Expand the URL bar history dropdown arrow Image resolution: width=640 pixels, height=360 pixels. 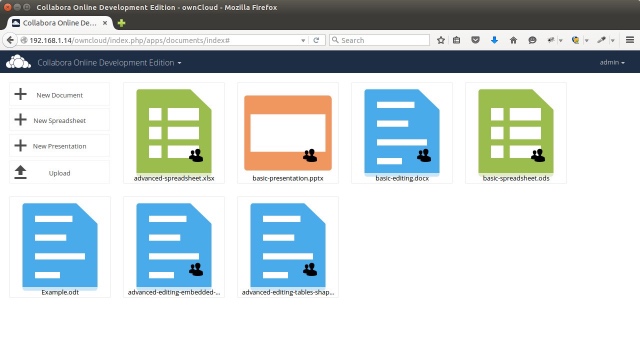[x=303, y=40]
